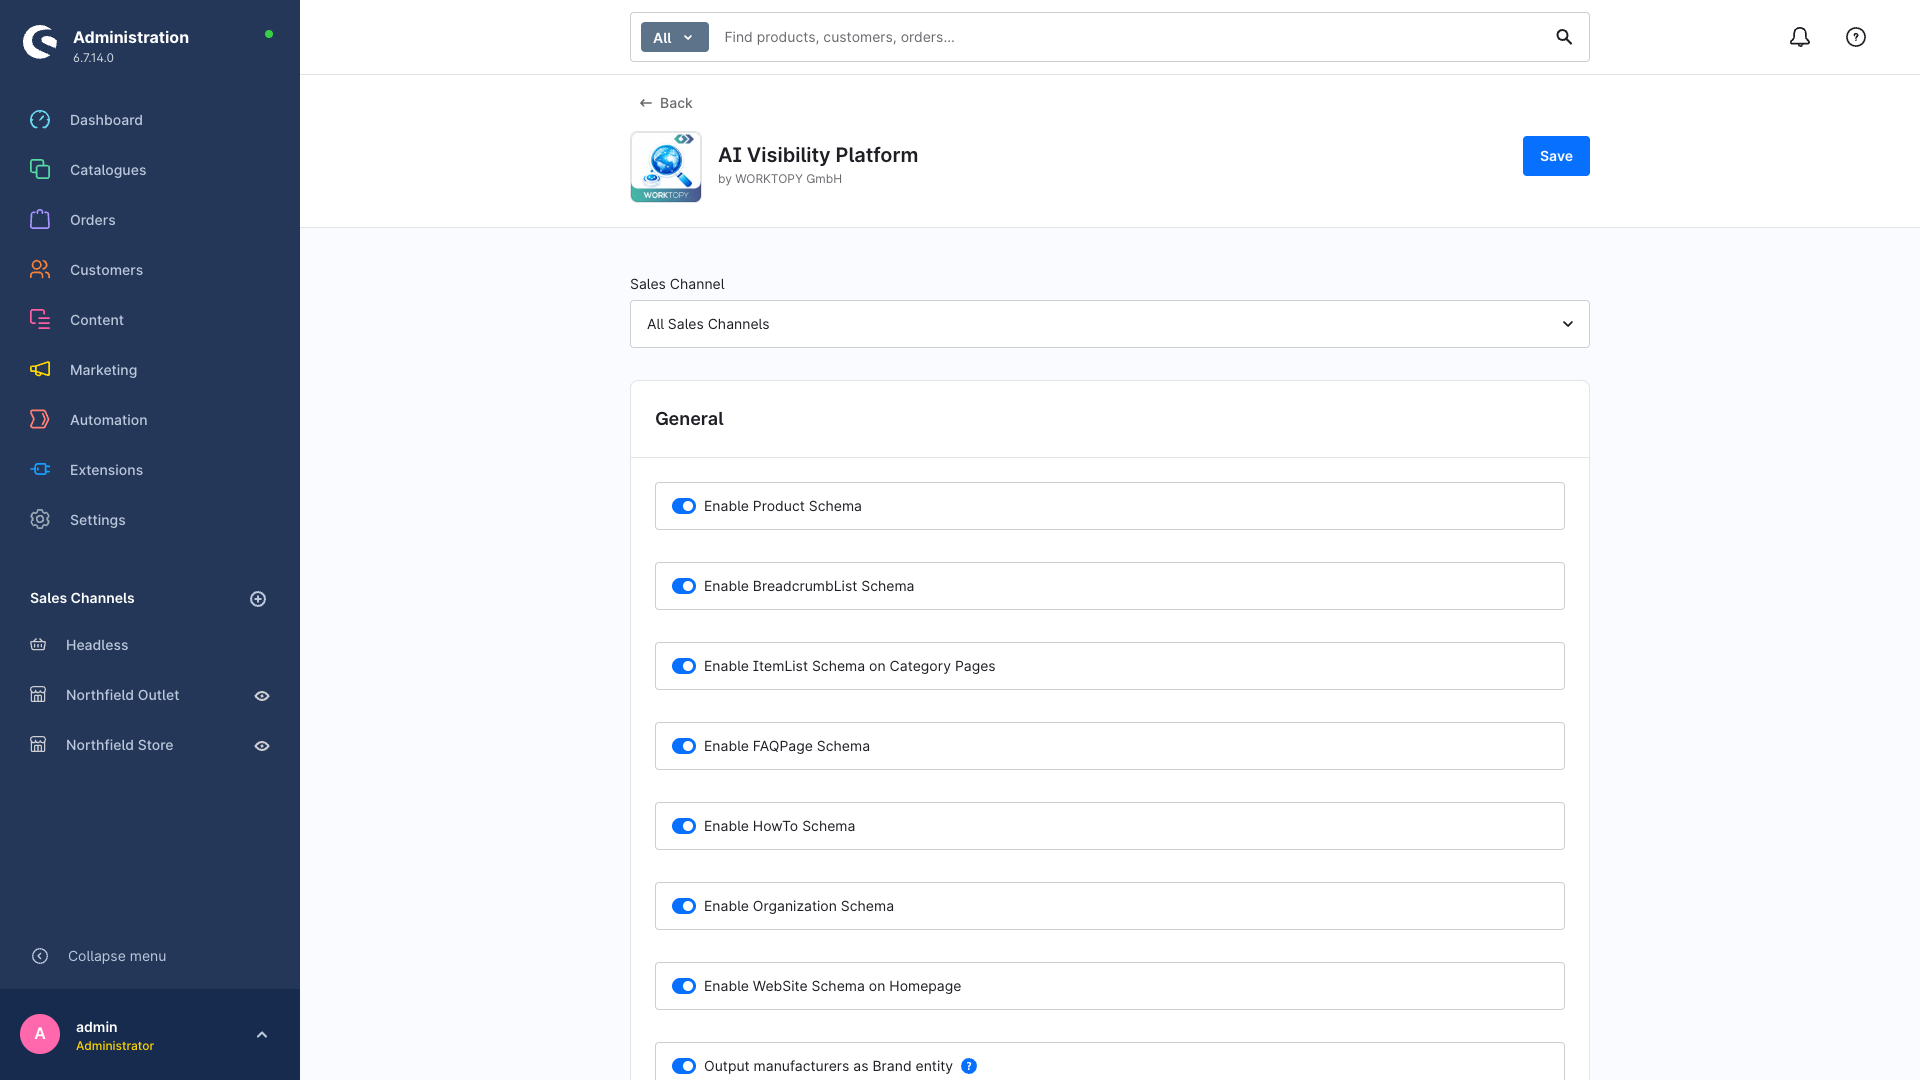
Task: Go Back to previous page
Action: tap(666, 103)
